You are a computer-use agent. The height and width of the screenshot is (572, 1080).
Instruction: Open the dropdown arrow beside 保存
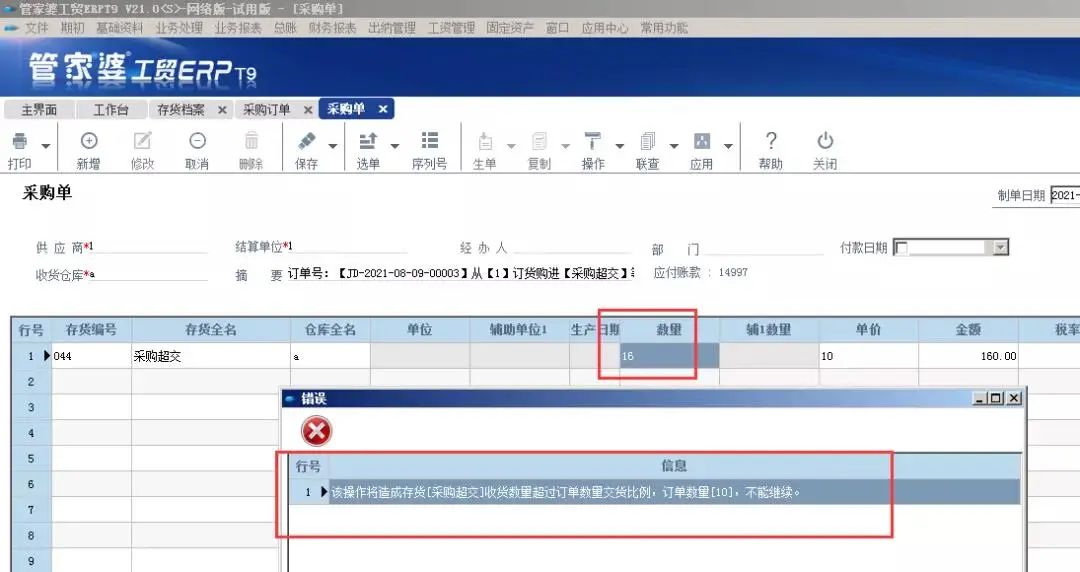click(x=333, y=146)
